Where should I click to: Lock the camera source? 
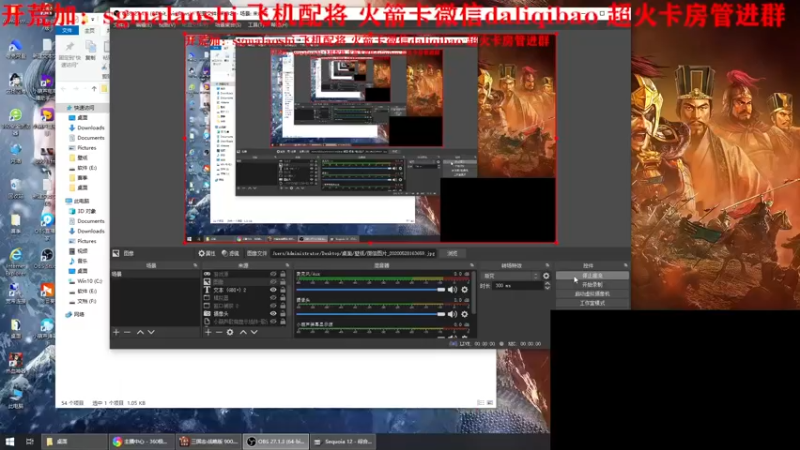pyautogui.click(x=283, y=314)
